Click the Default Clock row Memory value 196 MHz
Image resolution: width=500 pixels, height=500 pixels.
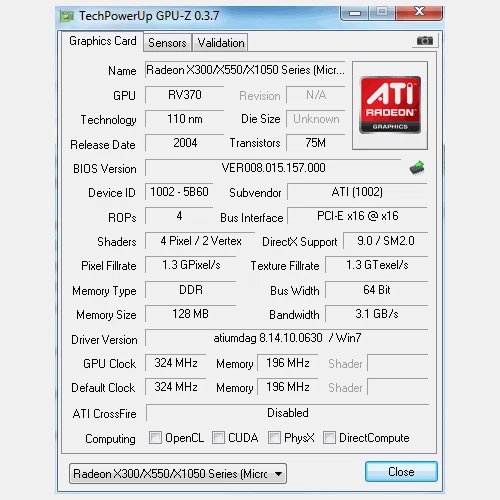[288, 387]
